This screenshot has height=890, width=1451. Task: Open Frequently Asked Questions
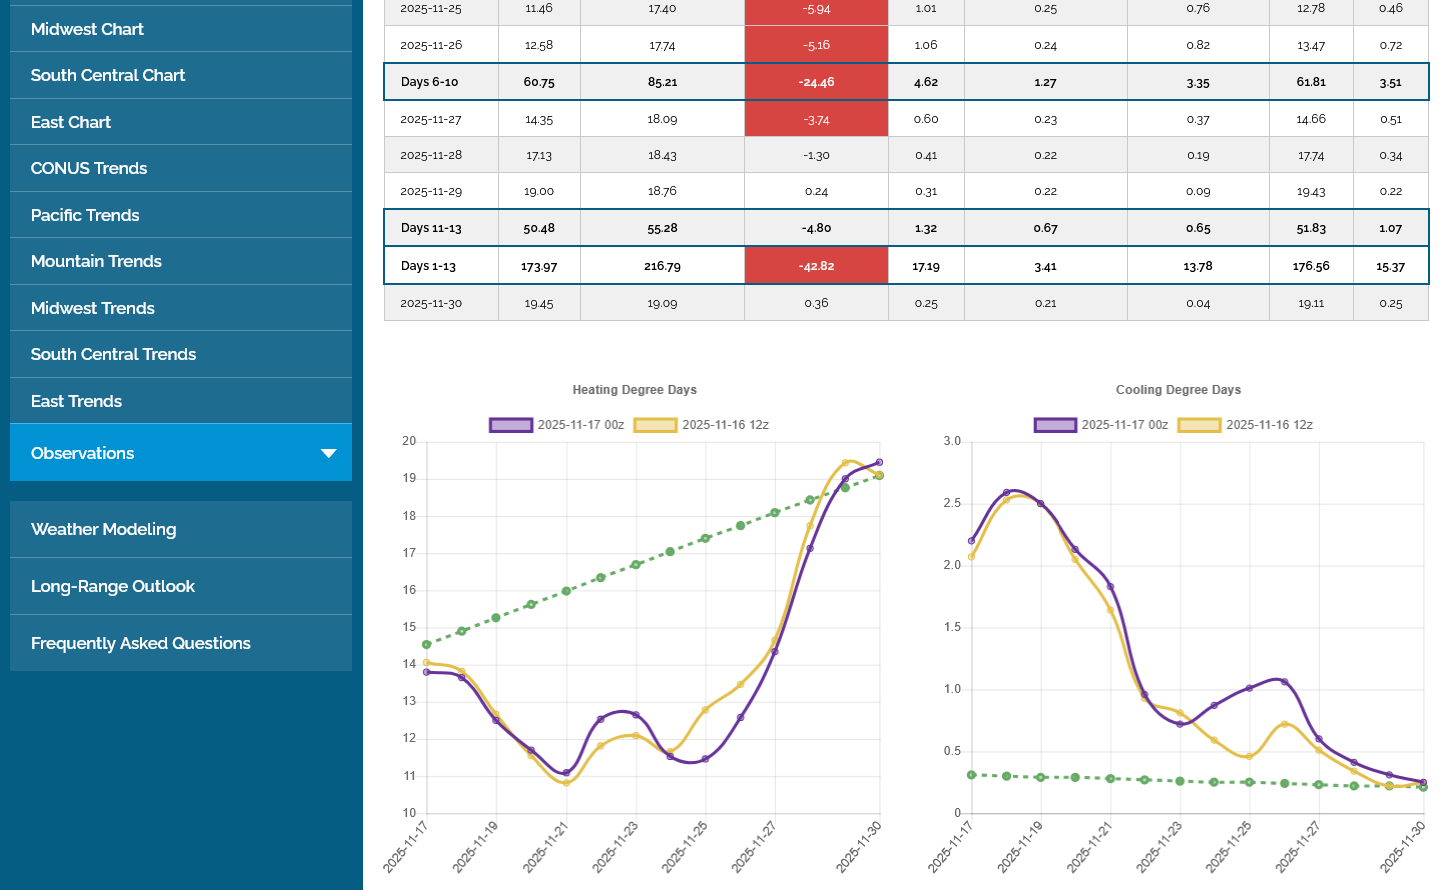(141, 643)
